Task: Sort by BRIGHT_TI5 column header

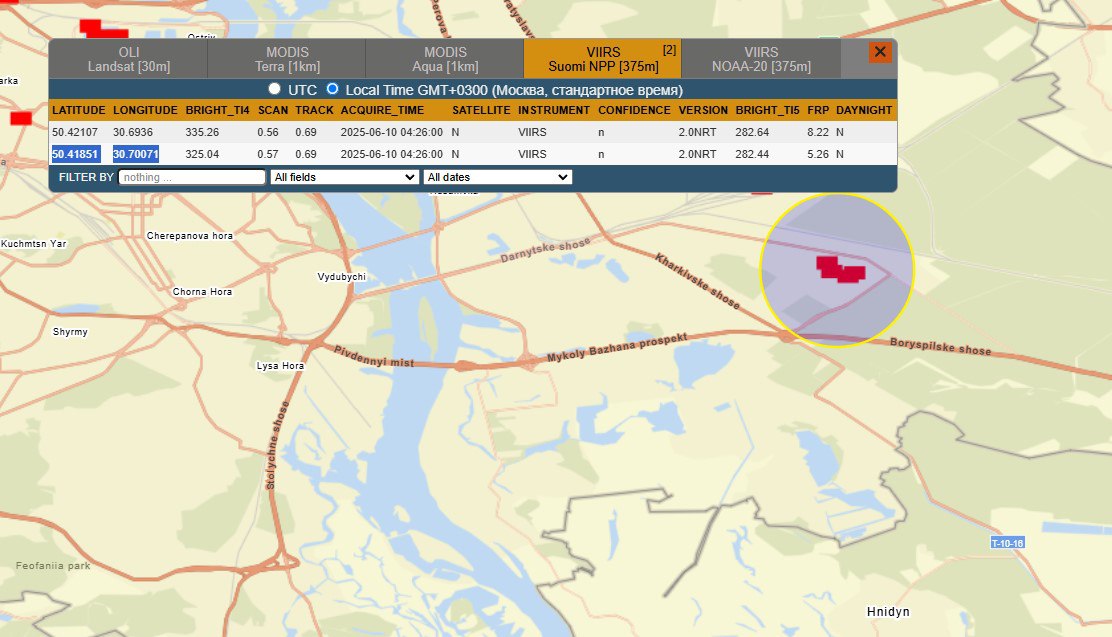Action: pyautogui.click(x=767, y=110)
